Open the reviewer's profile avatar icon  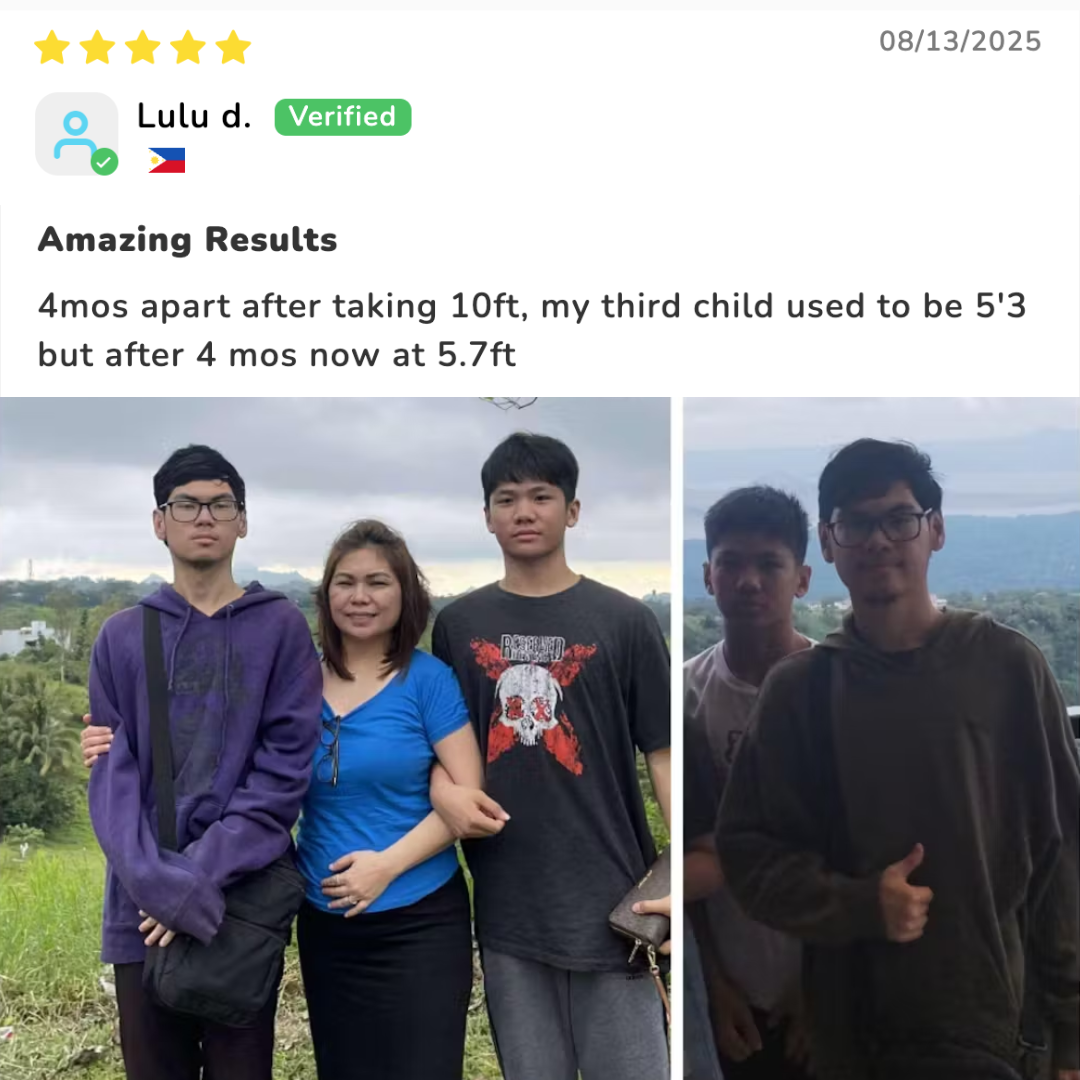point(76,134)
